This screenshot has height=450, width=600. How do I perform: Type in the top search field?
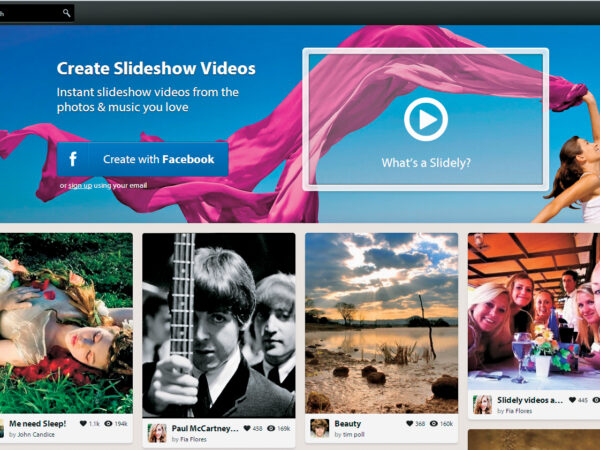pyautogui.click(x=30, y=13)
